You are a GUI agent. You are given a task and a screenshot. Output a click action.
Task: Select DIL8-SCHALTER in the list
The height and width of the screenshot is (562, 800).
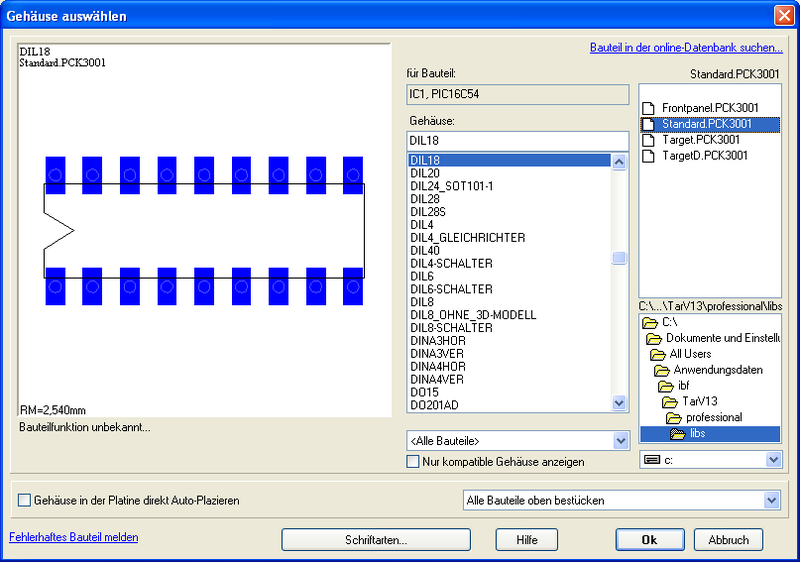point(509,328)
